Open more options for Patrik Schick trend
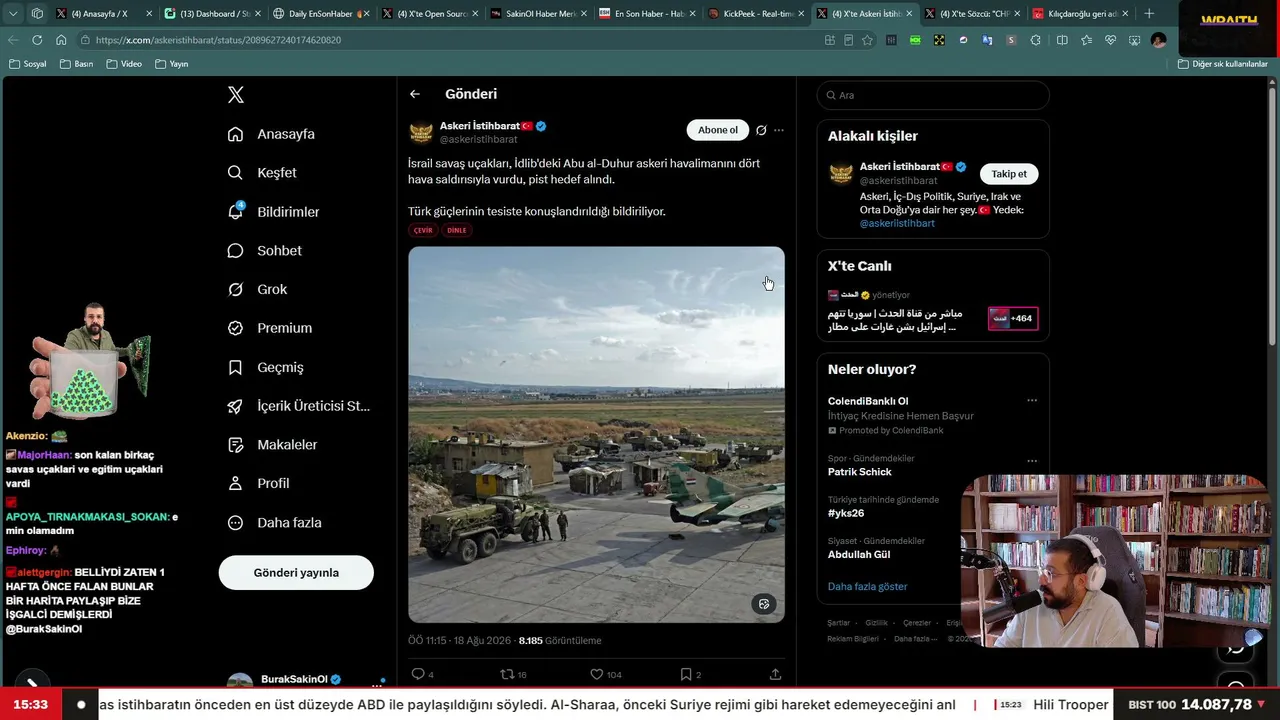Screen dimensions: 1280x720 [x=1032, y=461]
